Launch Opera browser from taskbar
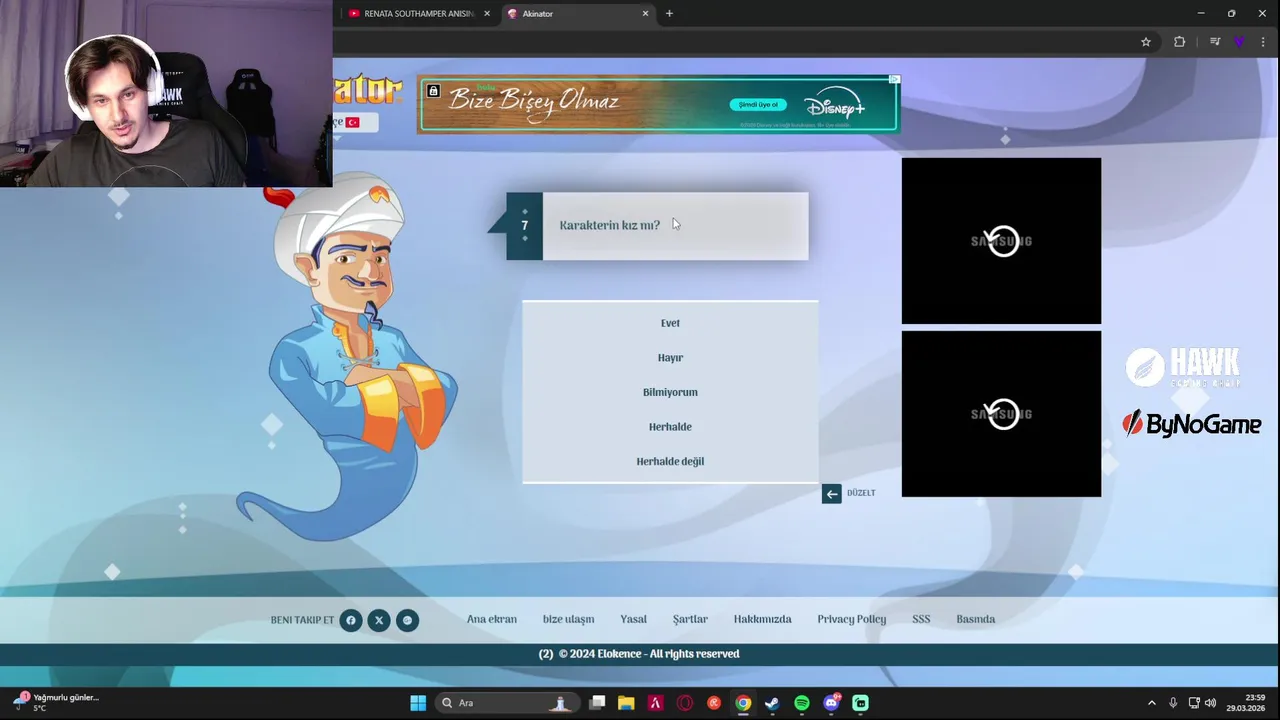The height and width of the screenshot is (720, 1280). [x=685, y=703]
